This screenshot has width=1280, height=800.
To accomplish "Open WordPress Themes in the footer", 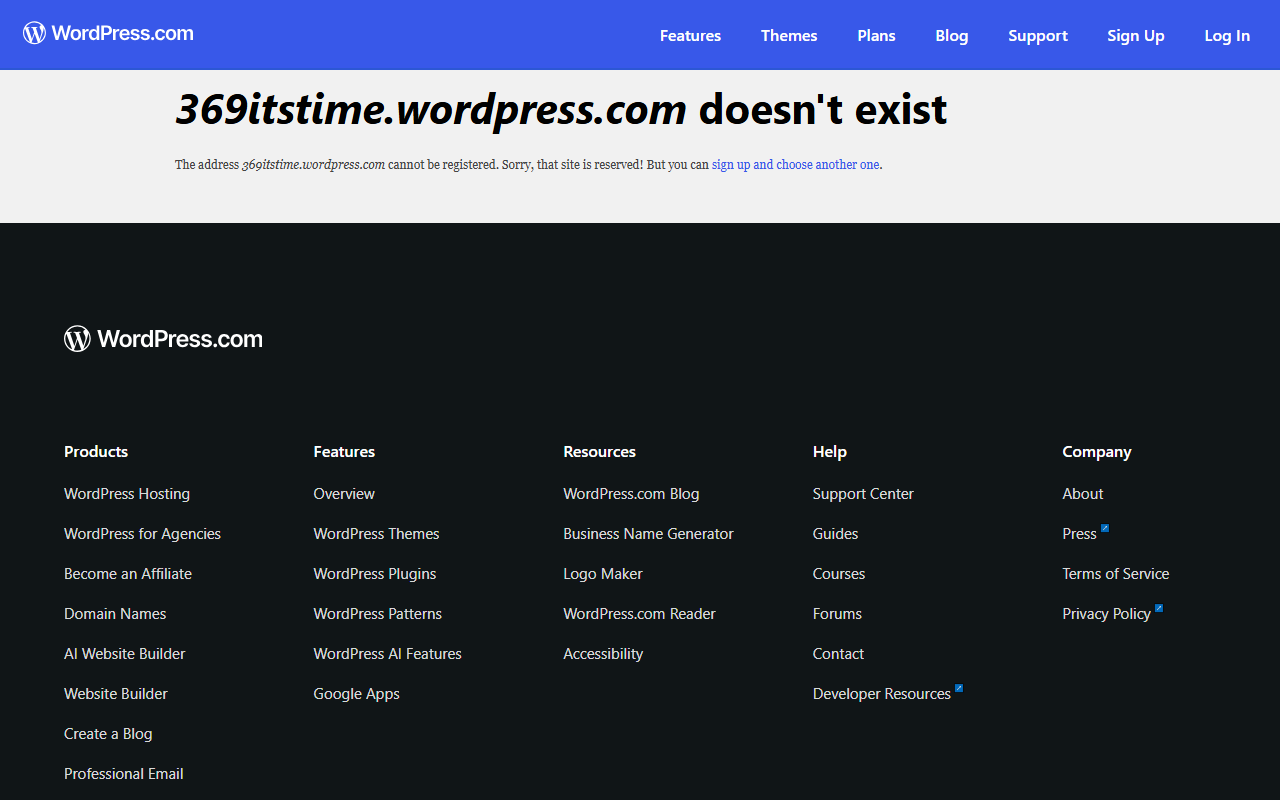I will click(376, 534).
